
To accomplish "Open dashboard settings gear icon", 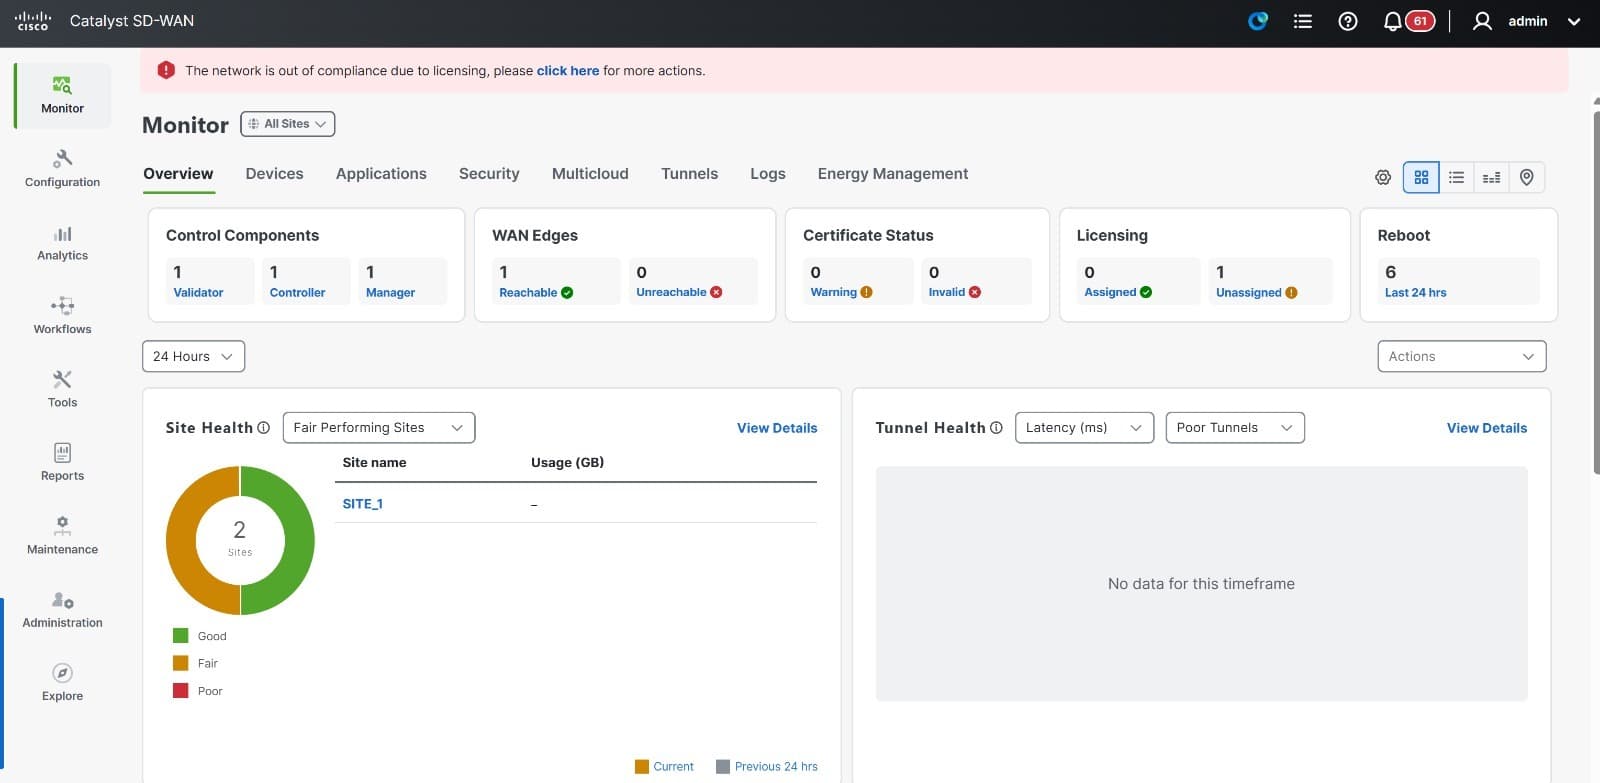I will (1383, 177).
